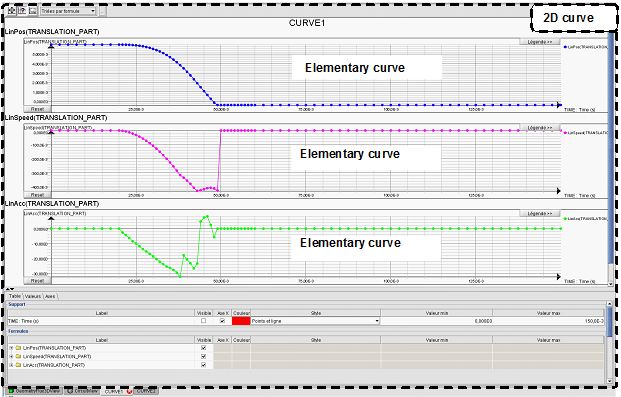Click the small button right of the toolbar dropdown

(x=102, y=11)
